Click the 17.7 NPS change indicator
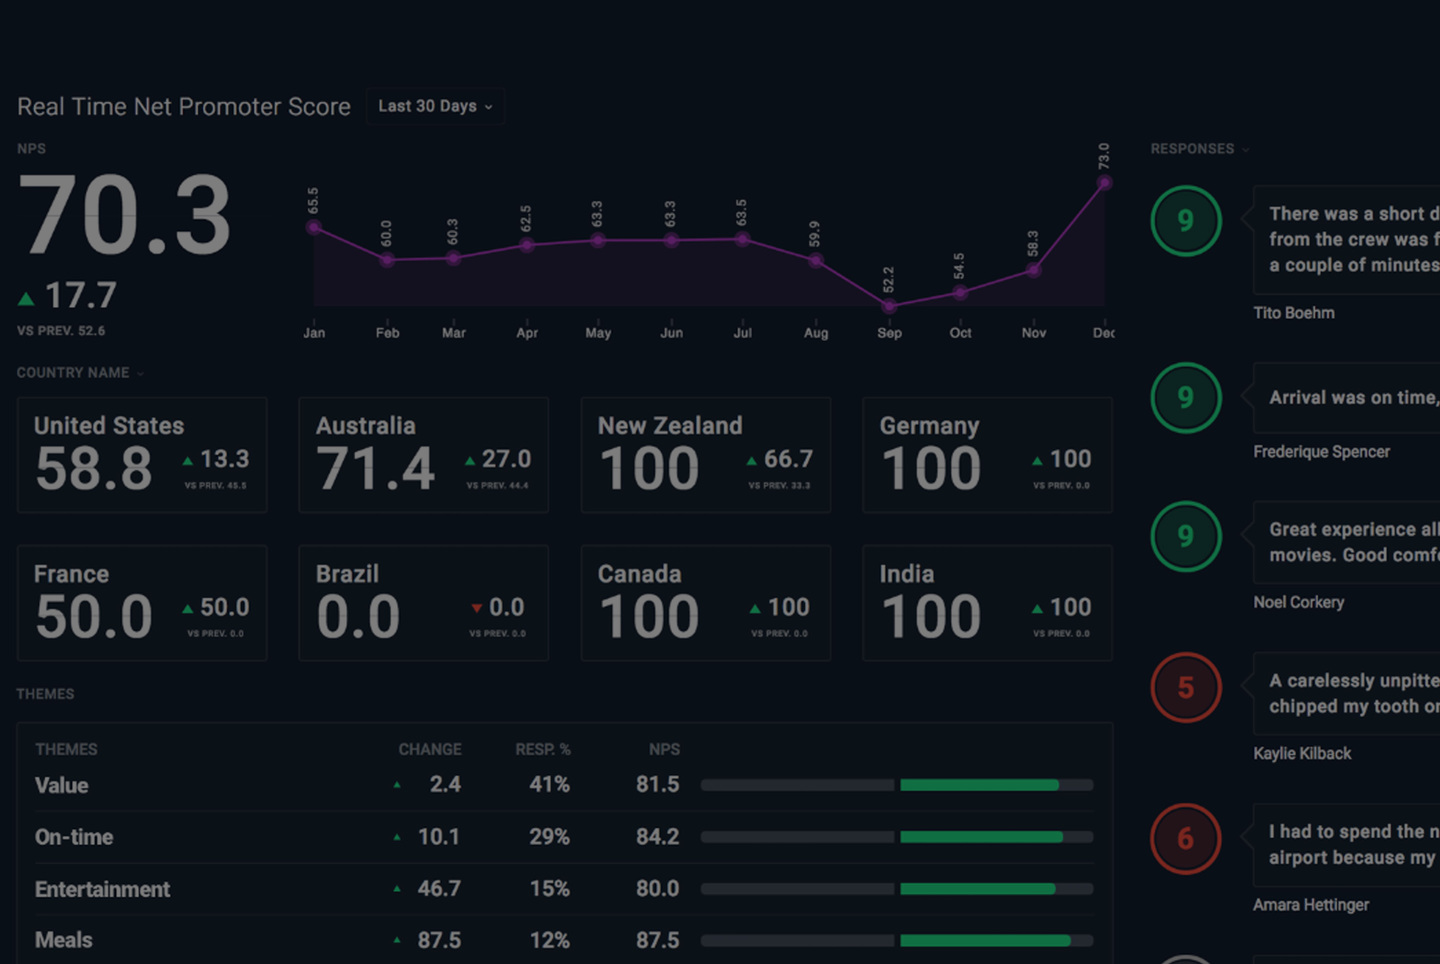This screenshot has width=1440, height=964. 68,296
